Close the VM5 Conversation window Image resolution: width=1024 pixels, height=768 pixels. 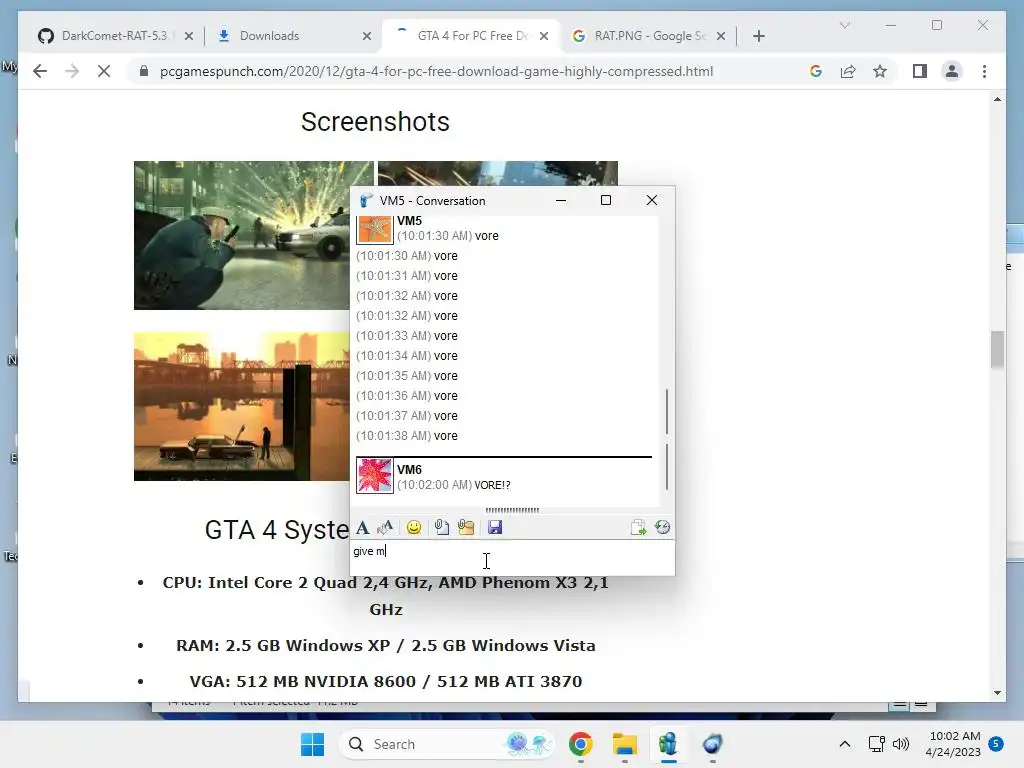tap(652, 200)
